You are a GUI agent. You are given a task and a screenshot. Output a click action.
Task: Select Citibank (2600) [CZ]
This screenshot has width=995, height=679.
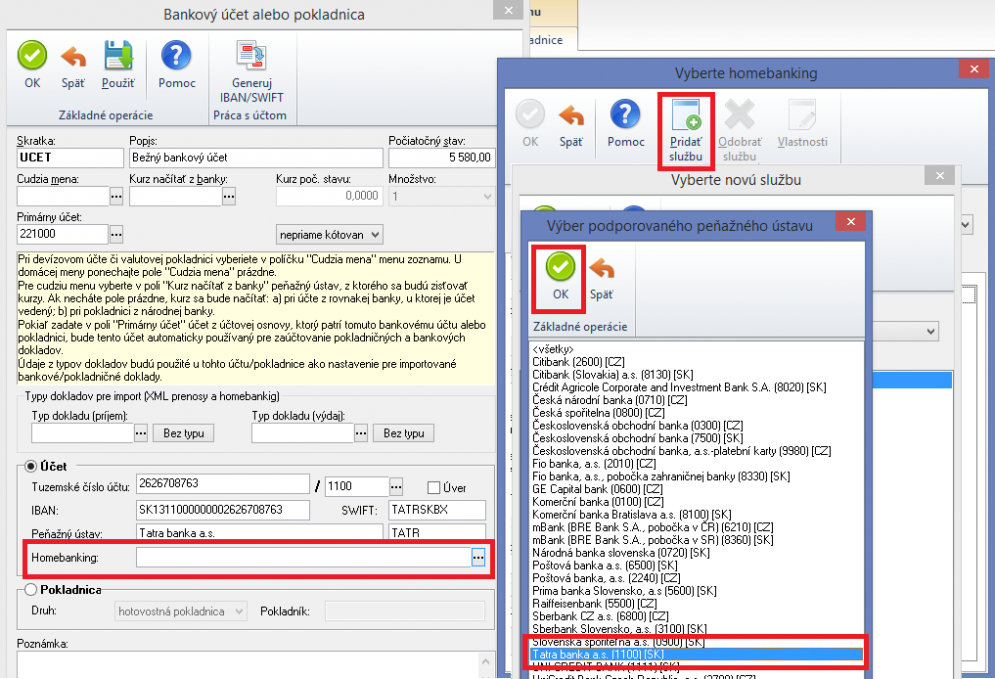(x=578, y=362)
